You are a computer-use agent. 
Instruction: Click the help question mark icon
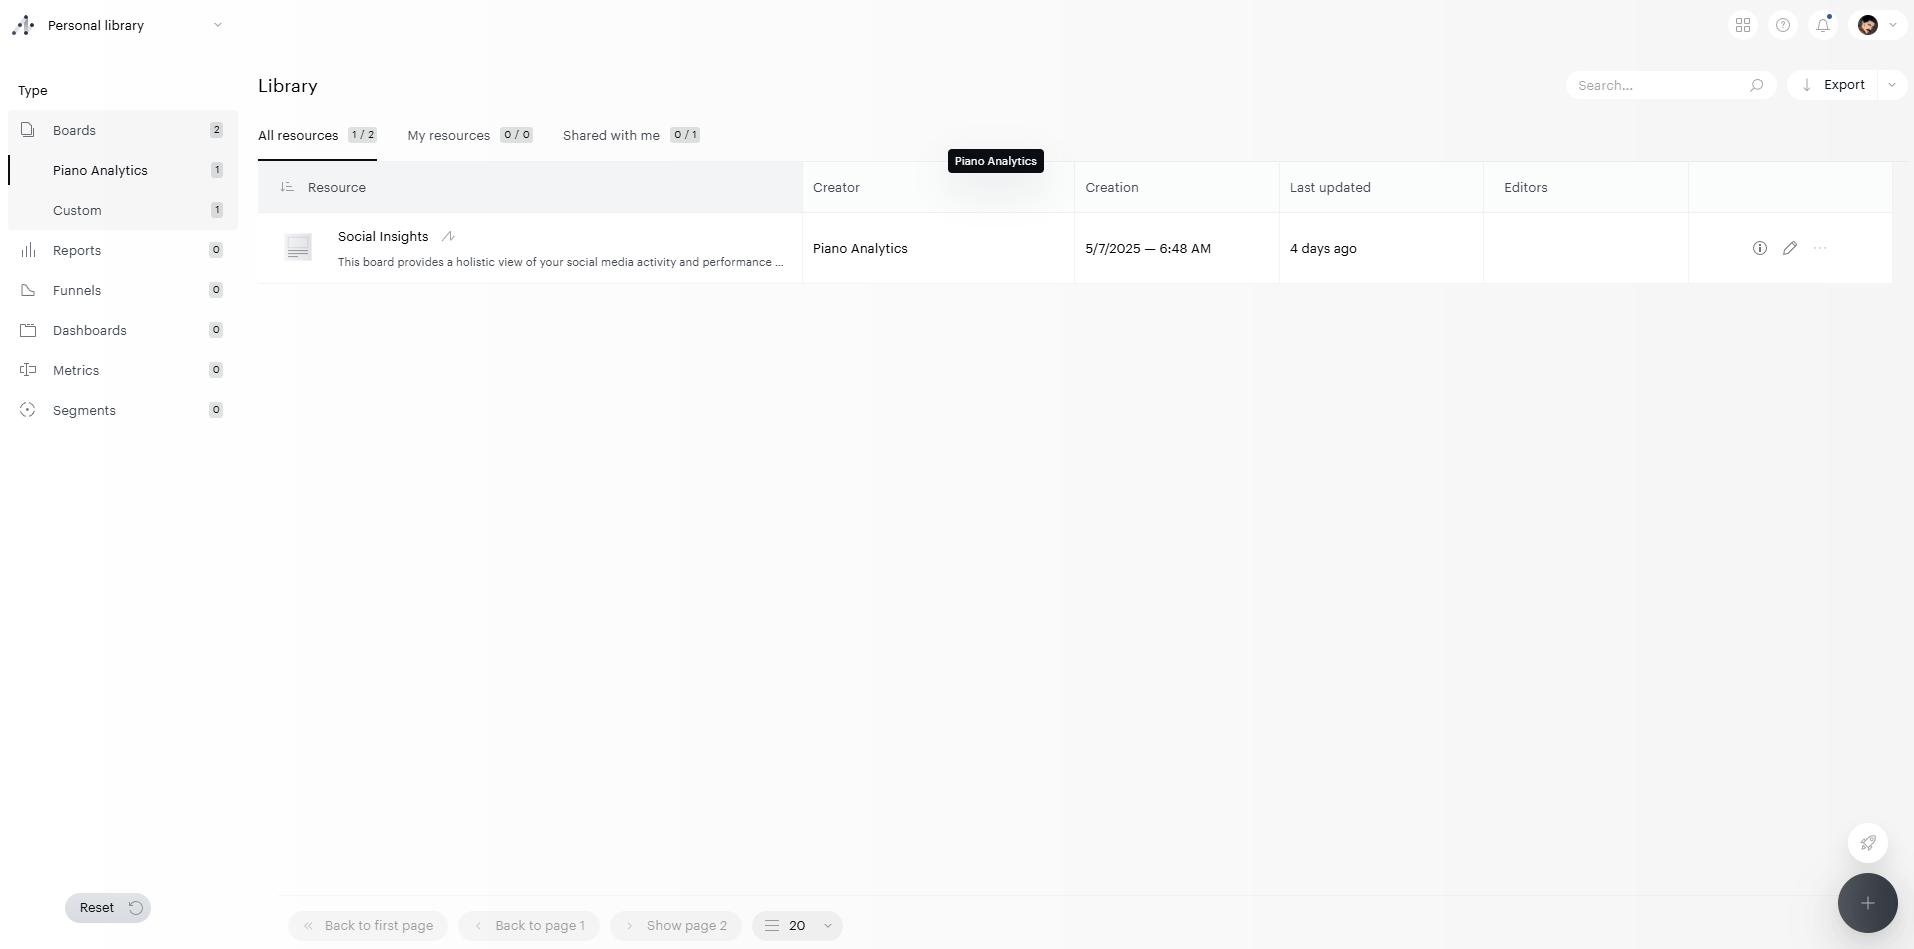coord(1783,25)
